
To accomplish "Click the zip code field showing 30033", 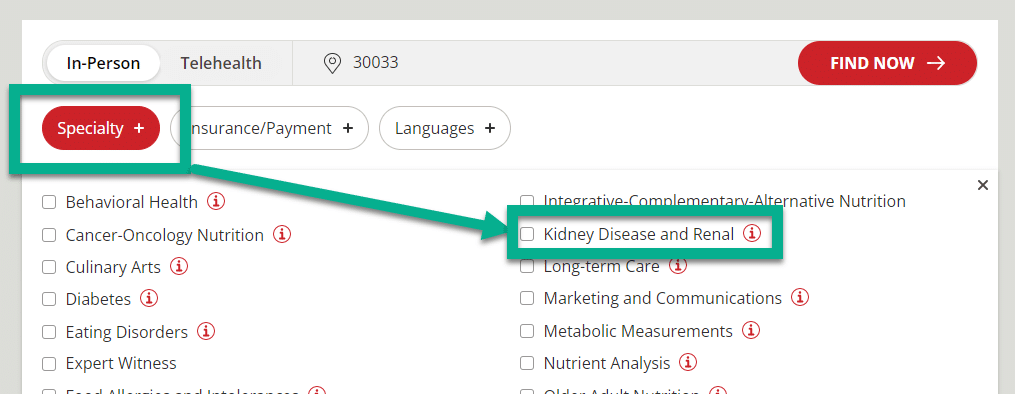I will click(544, 63).
